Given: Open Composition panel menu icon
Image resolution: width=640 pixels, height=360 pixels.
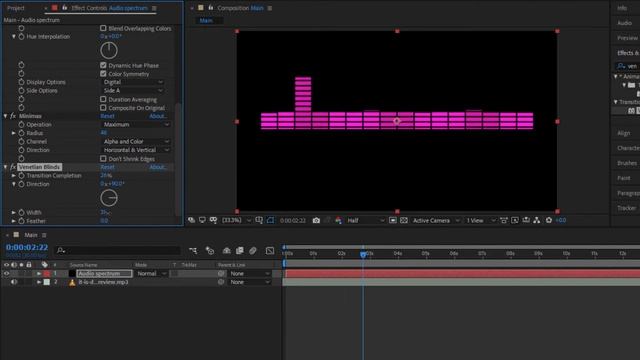Looking at the screenshot, I should pyautogui.click(x=270, y=8).
